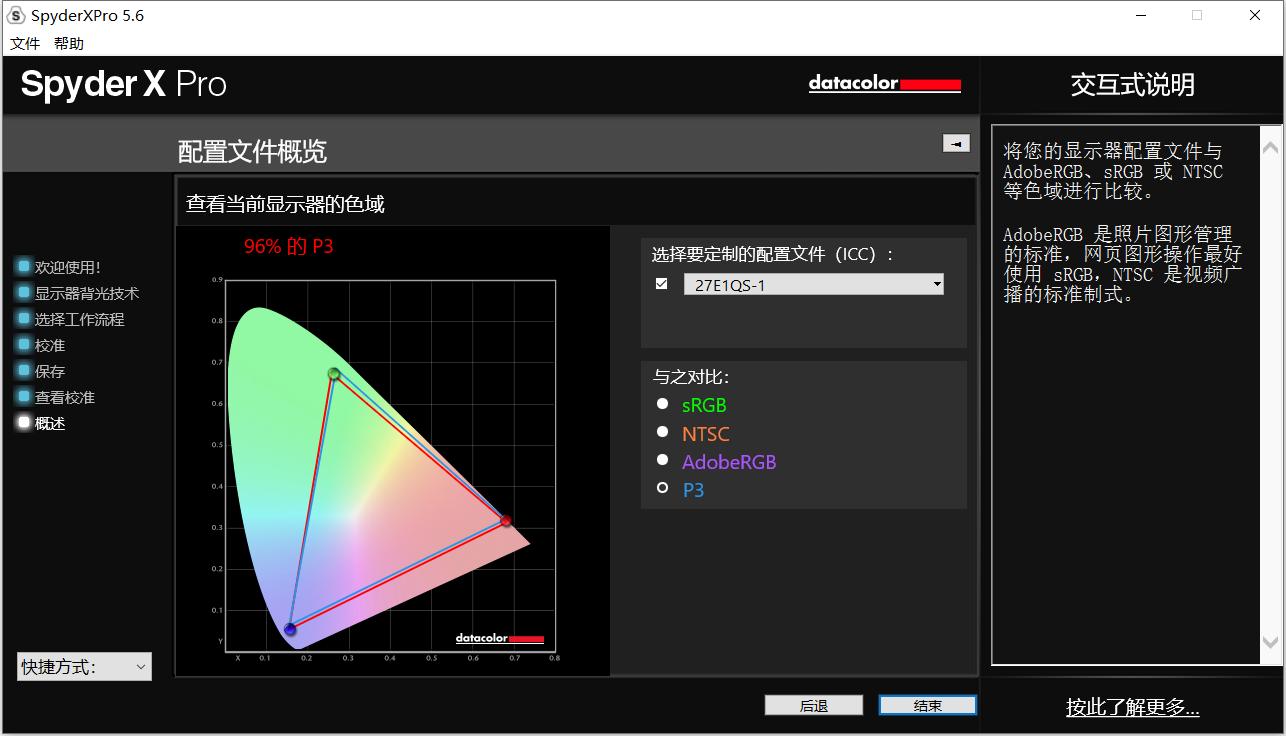This screenshot has width=1286, height=736.
Task: Toggle the 27E1QS-1 profile checkbox
Action: 661,284
